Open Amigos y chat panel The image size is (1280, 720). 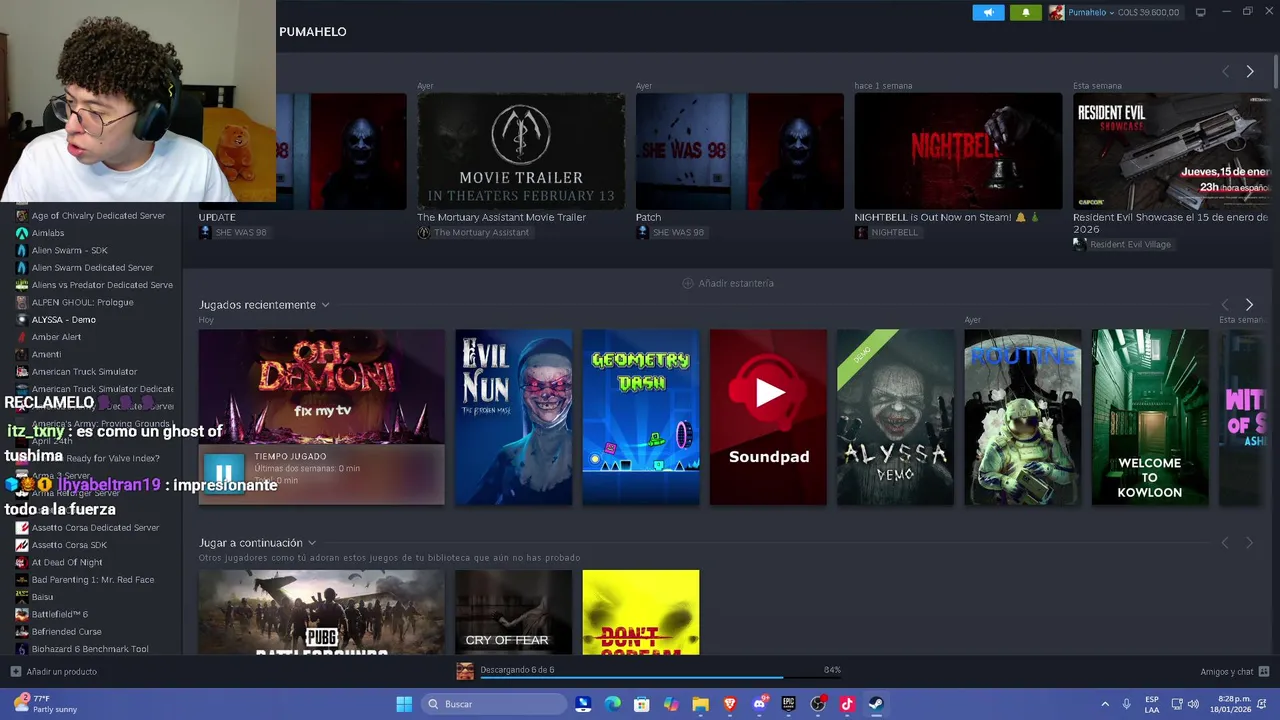[1234, 672]
